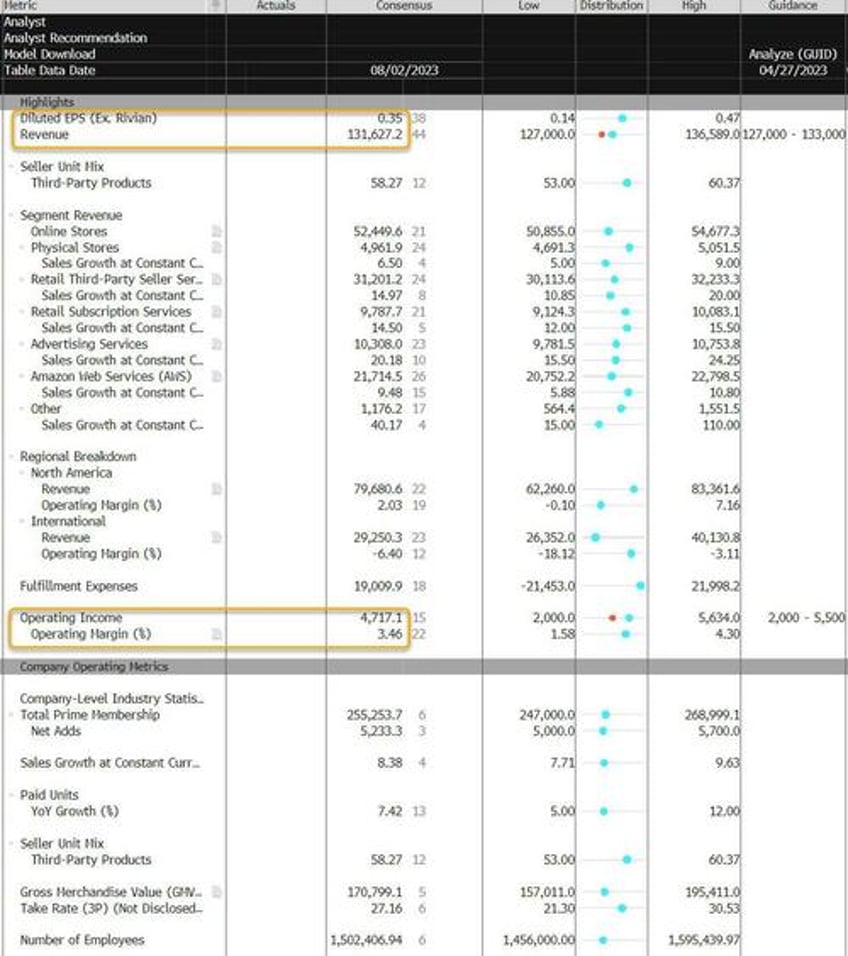
Task: Select AWS consensus value 21,714.5
Action: click(378, 376)
